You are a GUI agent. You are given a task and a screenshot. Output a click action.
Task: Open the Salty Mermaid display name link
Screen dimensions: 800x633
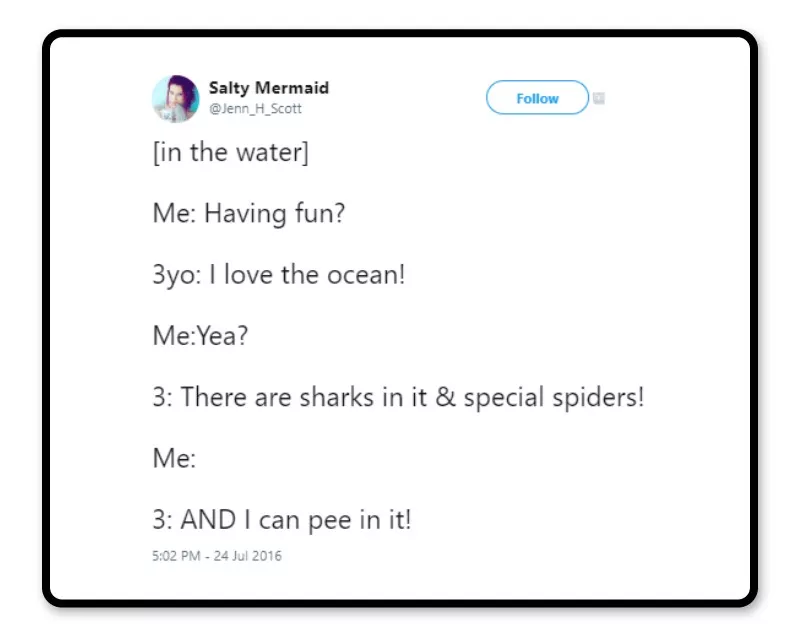[269, 88]
